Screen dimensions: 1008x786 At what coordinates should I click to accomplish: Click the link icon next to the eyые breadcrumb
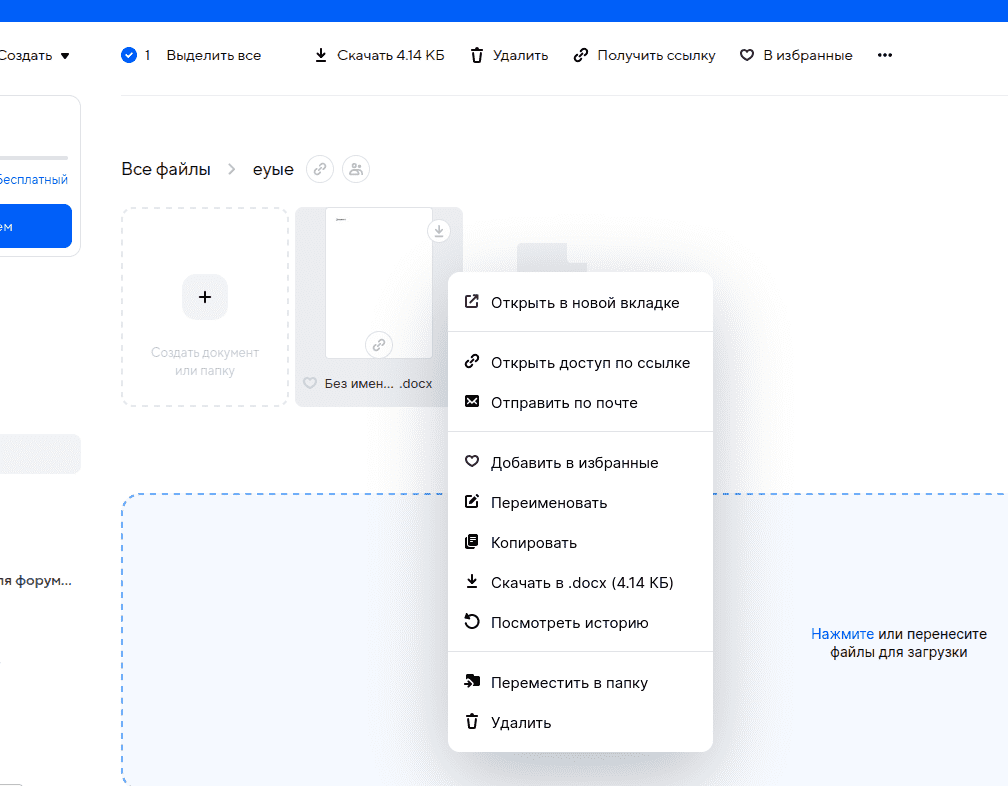coord(319,169)
